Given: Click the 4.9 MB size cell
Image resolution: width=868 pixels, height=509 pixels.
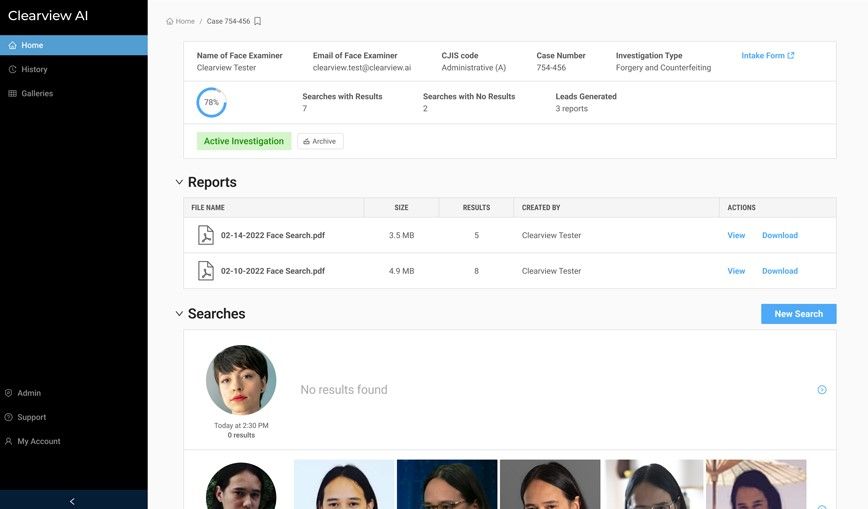Looking at the screenshot, I should point(401,271).
